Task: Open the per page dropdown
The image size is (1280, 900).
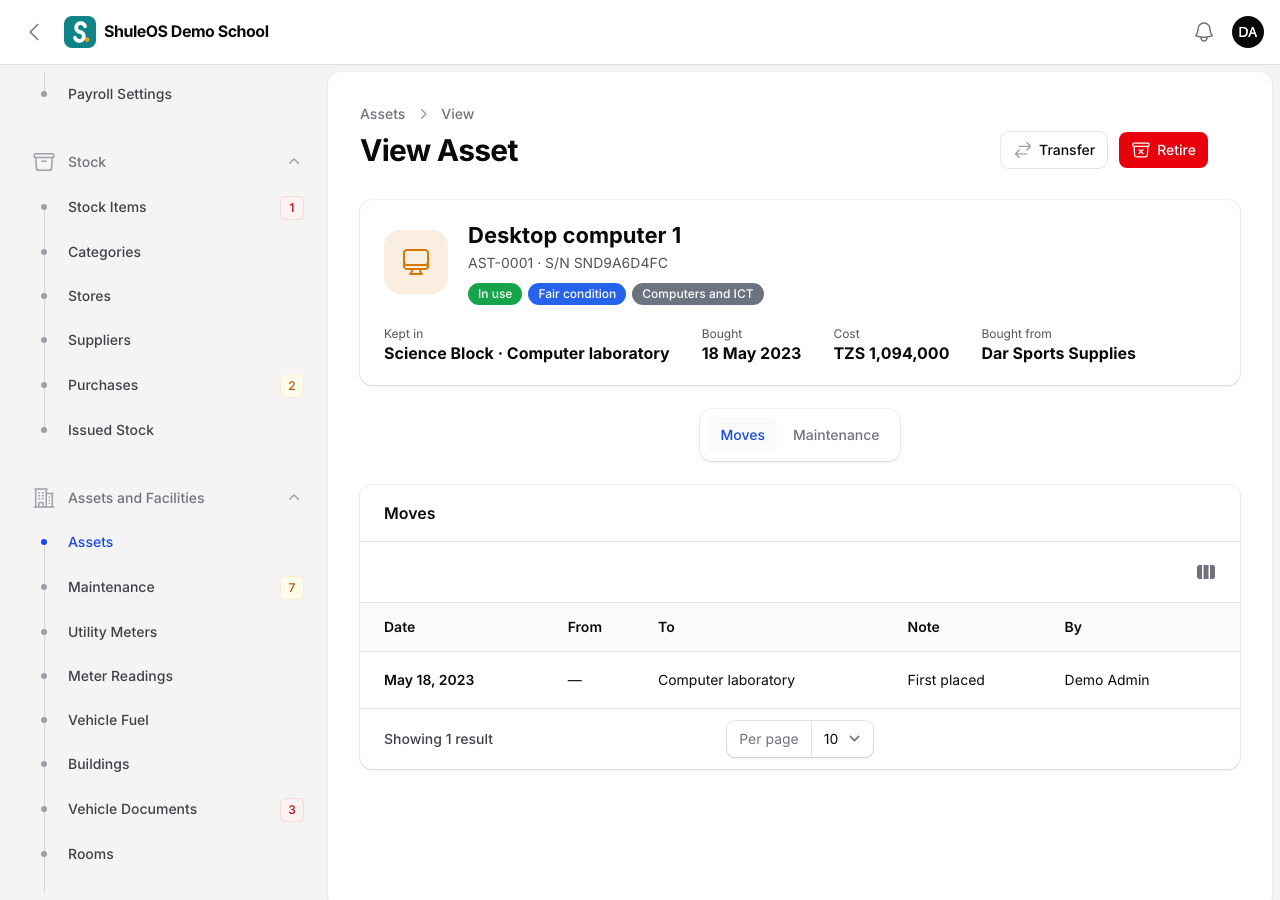Action: pos(842,739)
